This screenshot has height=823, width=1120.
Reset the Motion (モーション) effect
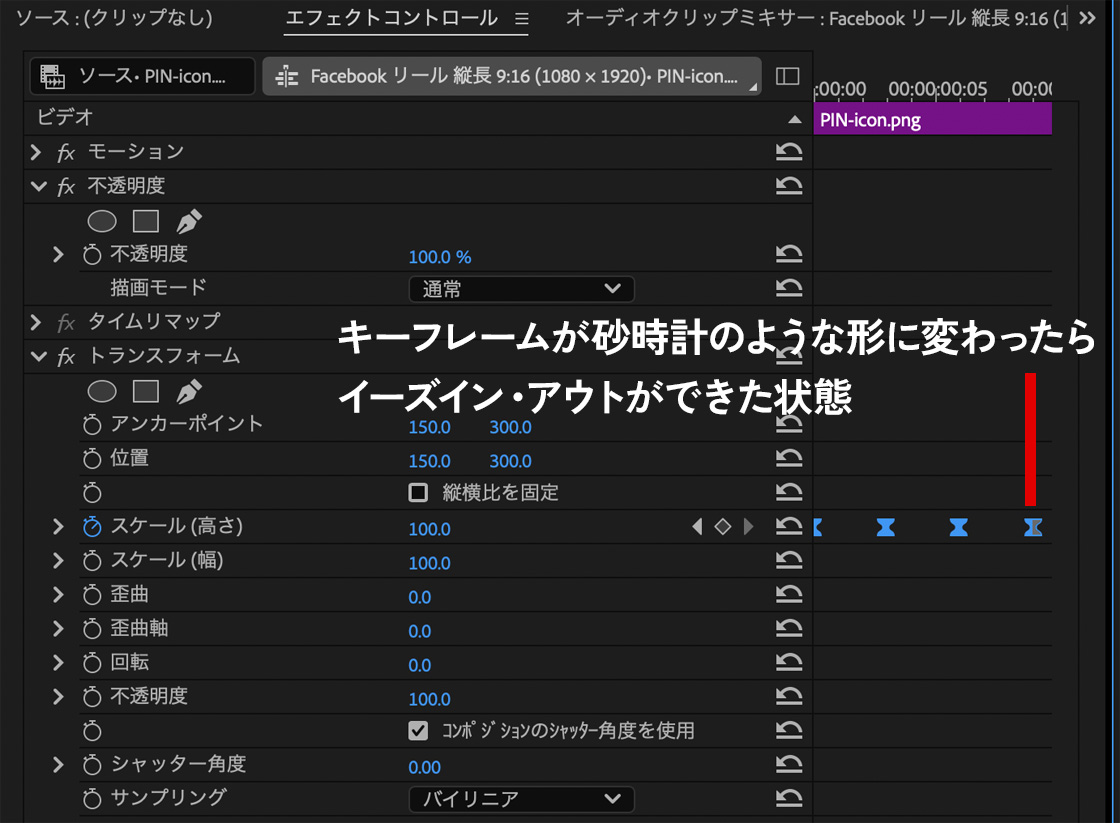(x=789, y=152)
